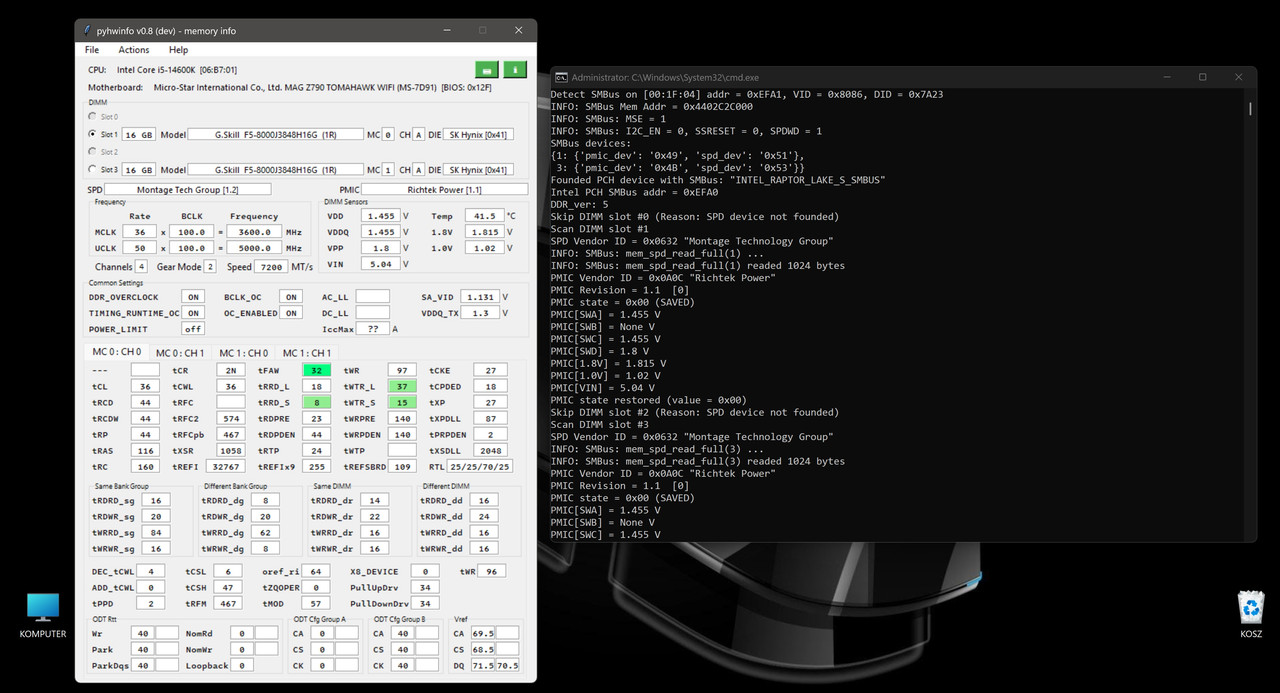Minimize the pyhwinfo window

[445, 31]
